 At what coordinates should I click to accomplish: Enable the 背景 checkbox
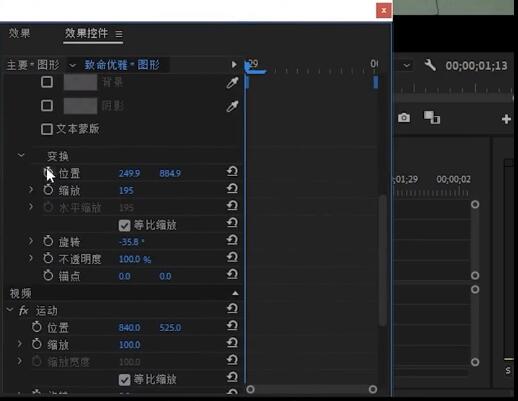tap(47, 82)
